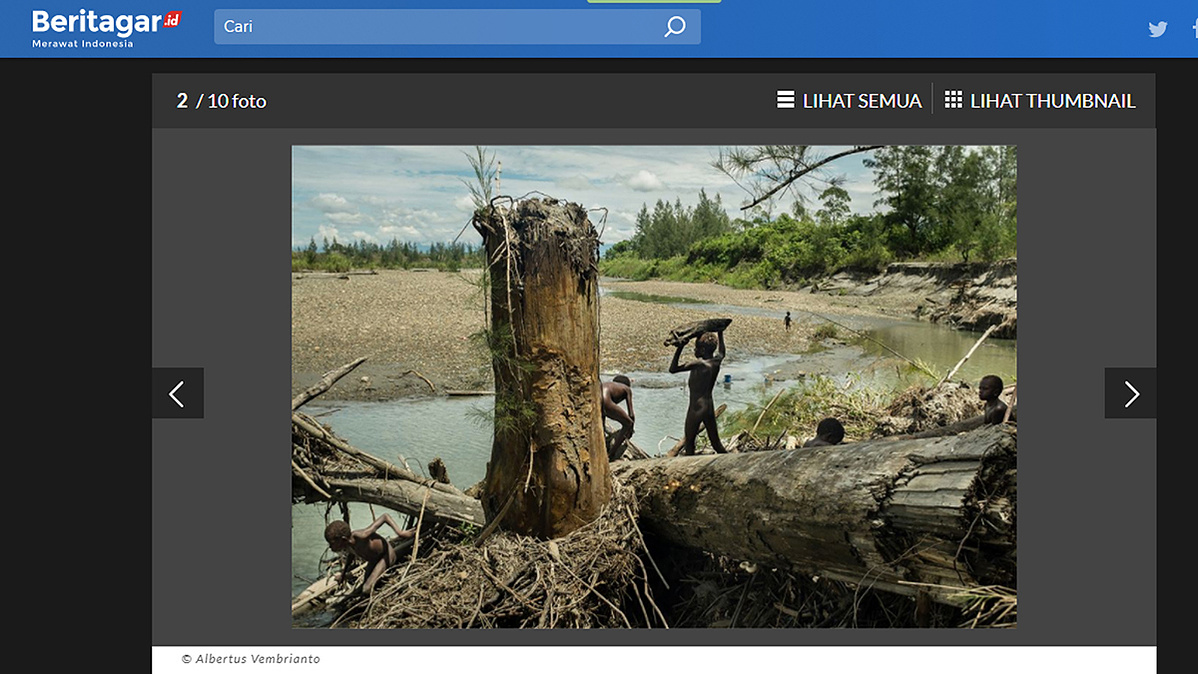Click the list icon beside LIHAT SEMUA

[785, 99]
